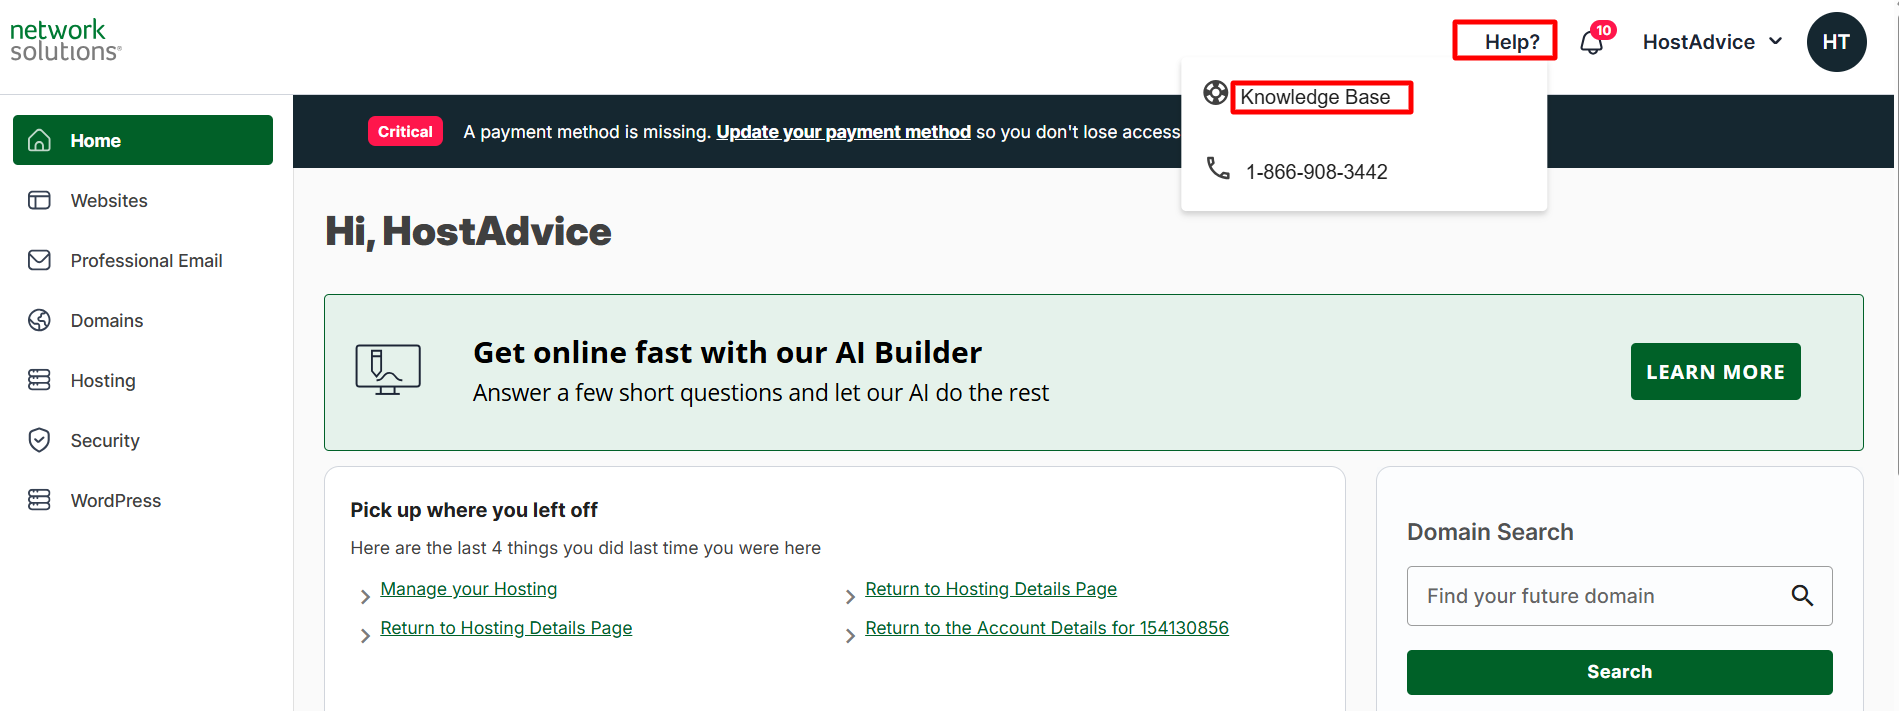Click the WordPress server icon
The height and width of the screenshot is (711, 1899).
pyautogui.click(x=39, y=500)
